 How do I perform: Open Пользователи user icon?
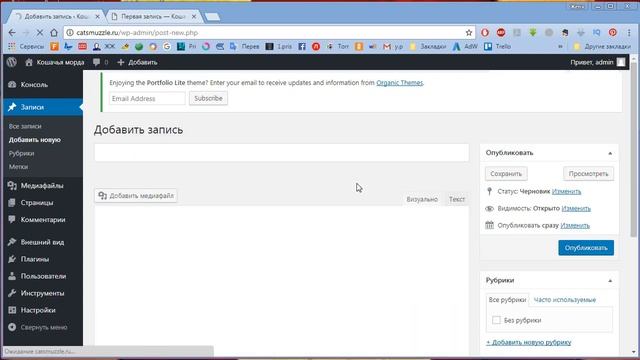pyautogui.click(x=12, y=276)
